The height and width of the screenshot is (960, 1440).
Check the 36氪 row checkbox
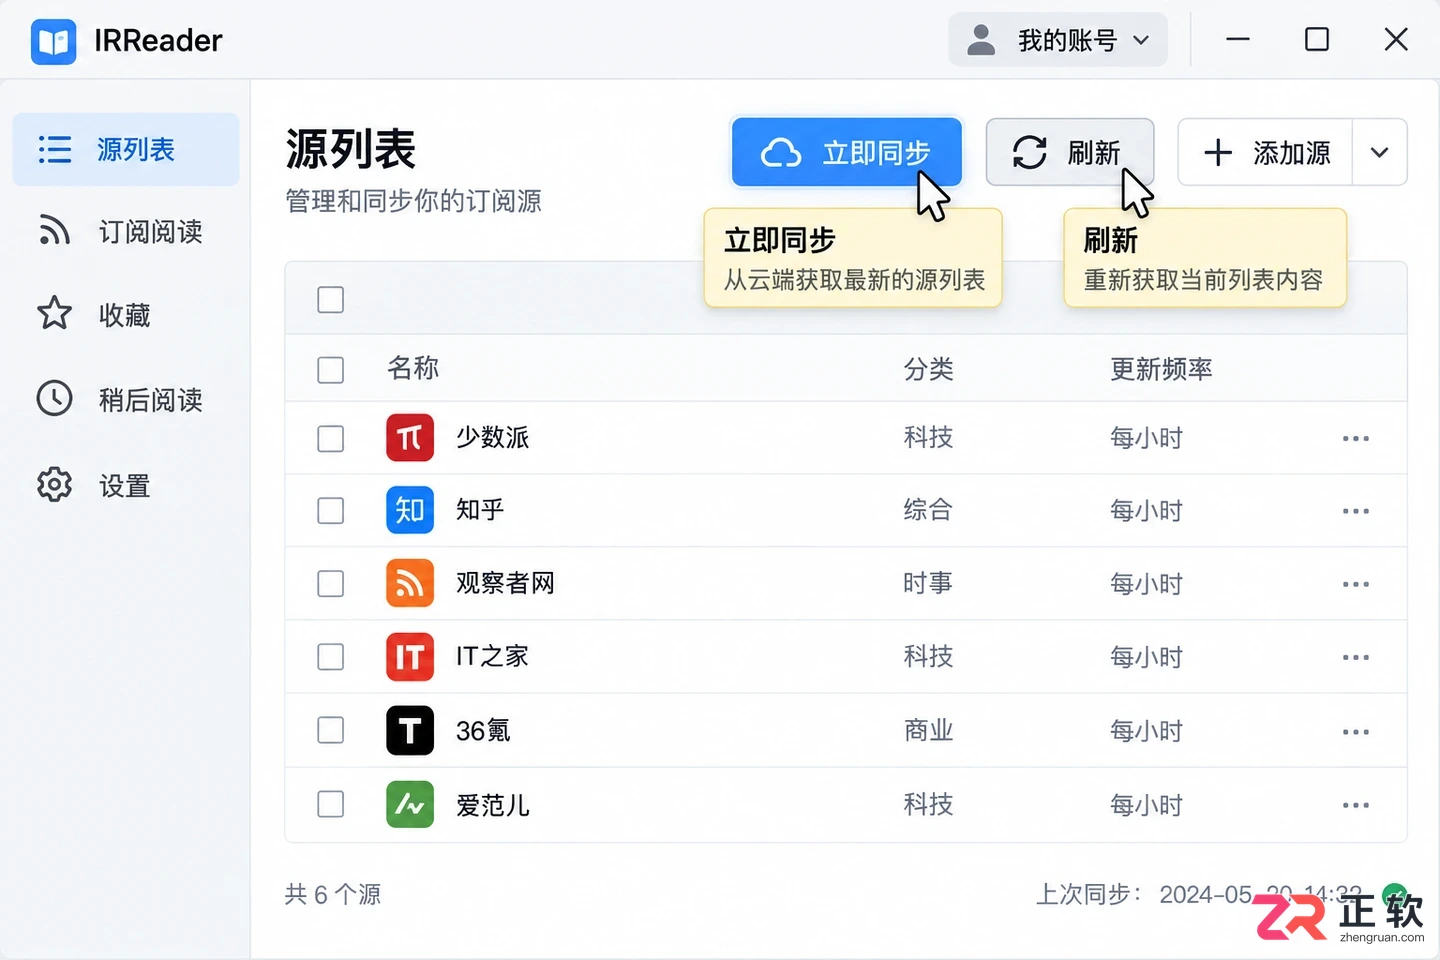click(330, 731)
